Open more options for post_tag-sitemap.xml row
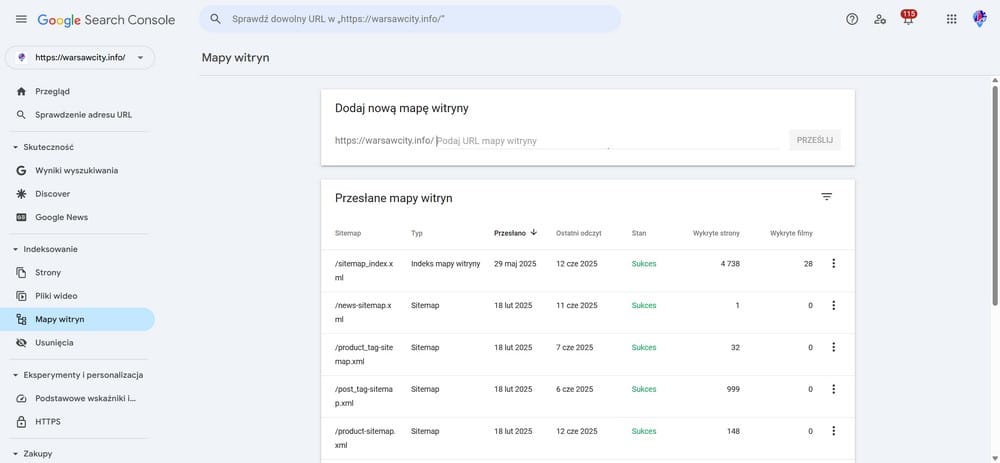The height and width of the screenshot is (463, 1000). point(833,389)
